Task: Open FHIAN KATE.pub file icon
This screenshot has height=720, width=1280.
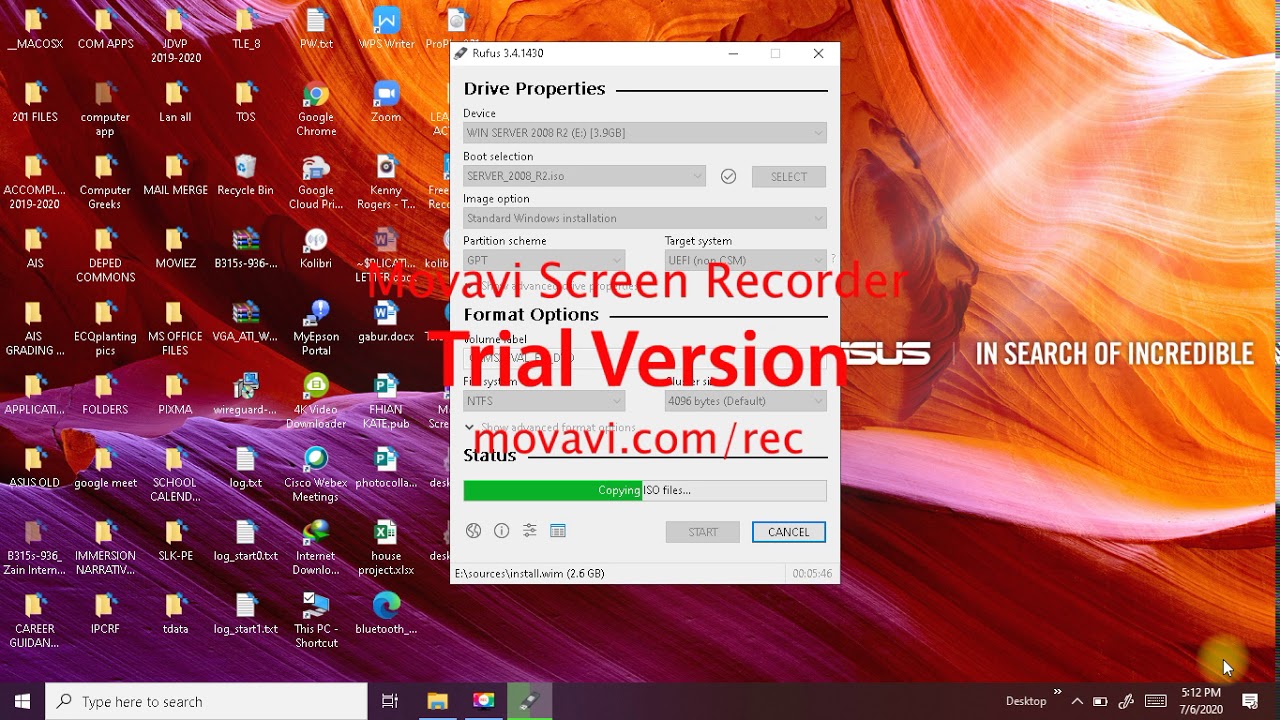Action: pos(386,402)
